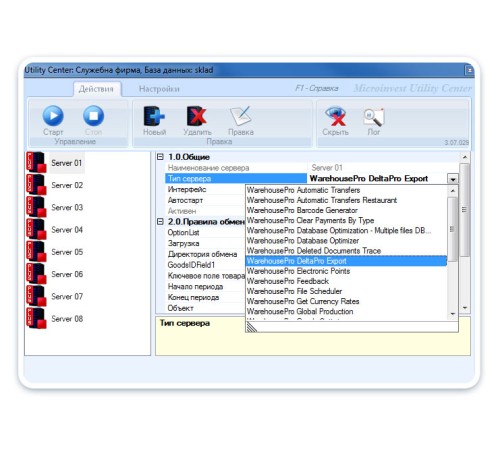Choose WarehousePro Barcode Generator option
Image resolution: width=500 pixels, height=450 pixels.
[346, 210]
